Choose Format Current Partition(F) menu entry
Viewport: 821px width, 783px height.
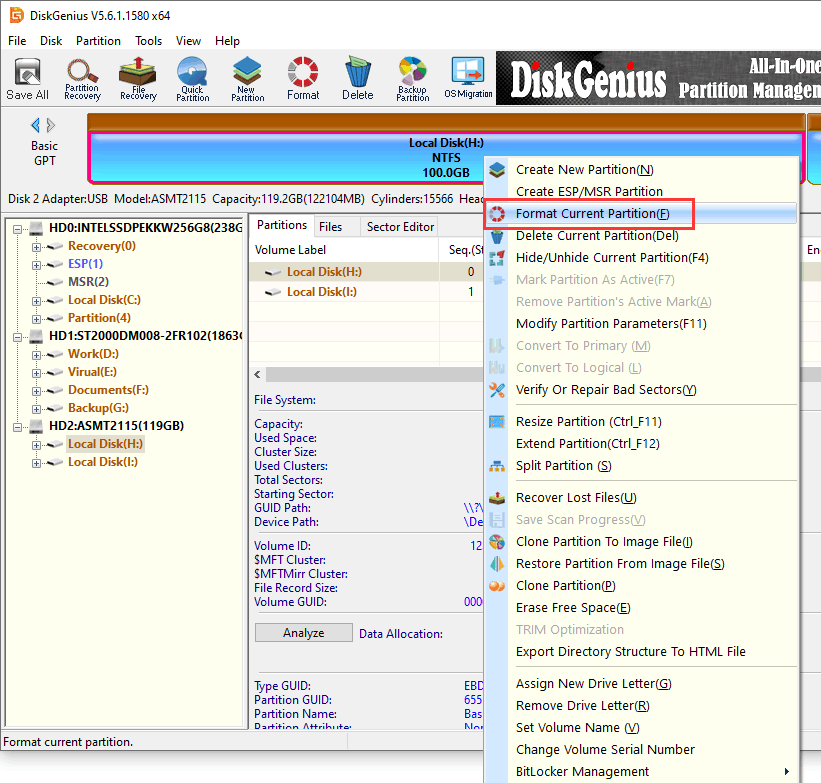pyautogui.click(x=592, y=214)
